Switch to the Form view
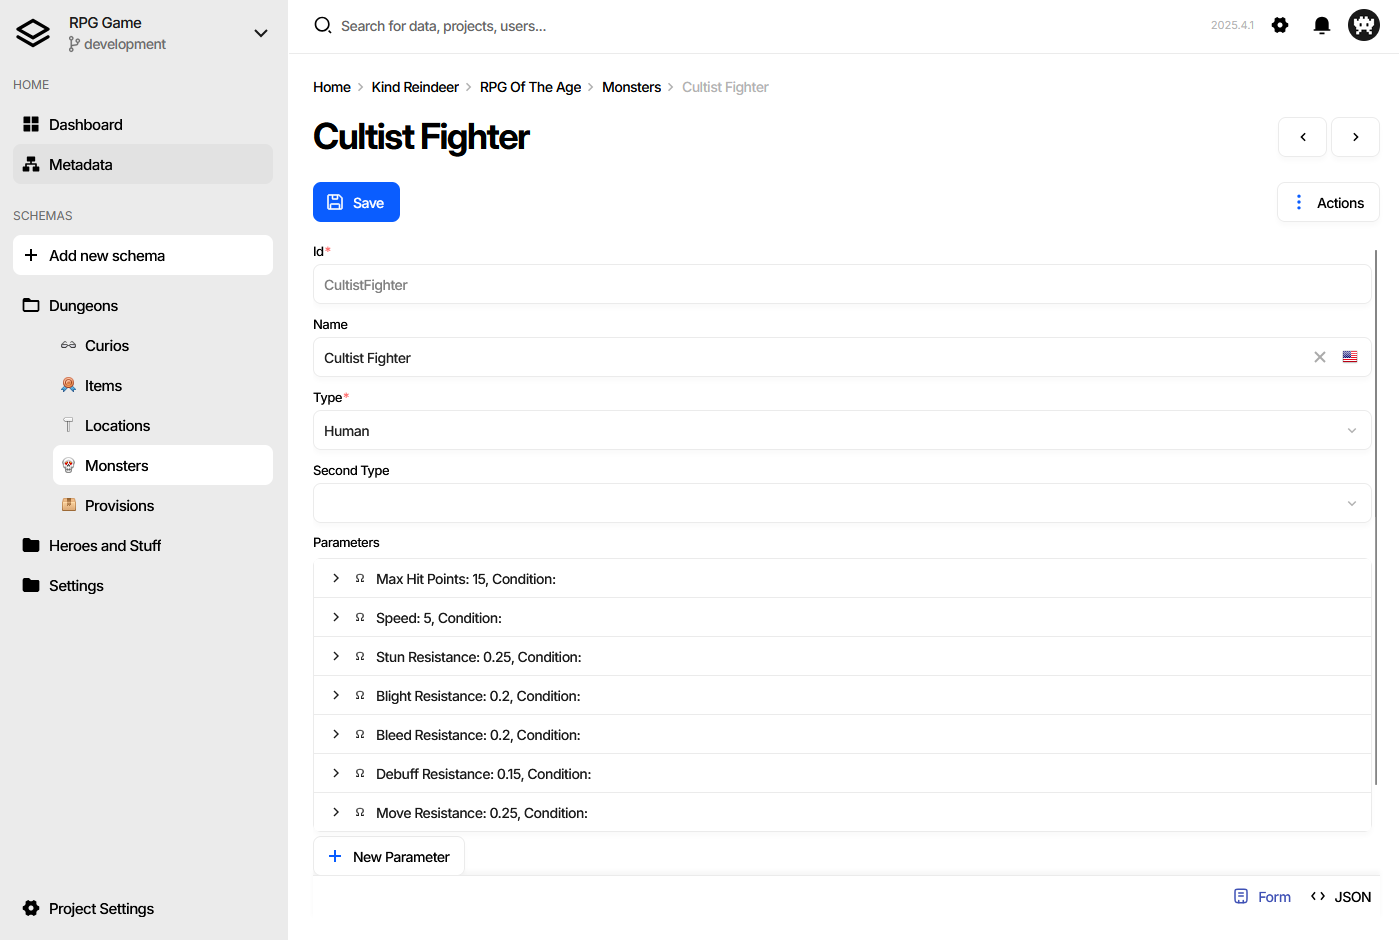 coord(1262,897)
